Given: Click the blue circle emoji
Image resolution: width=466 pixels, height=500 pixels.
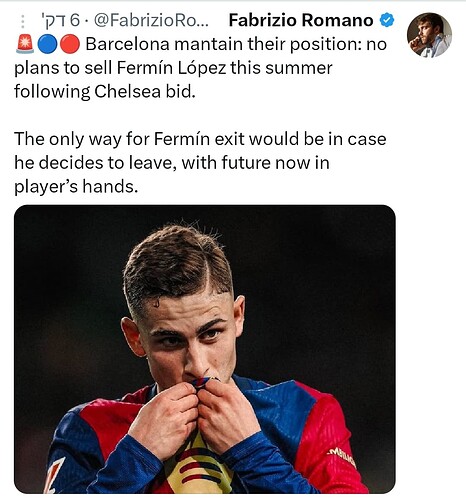Looking at the screenshot, I should coord(47,44).
